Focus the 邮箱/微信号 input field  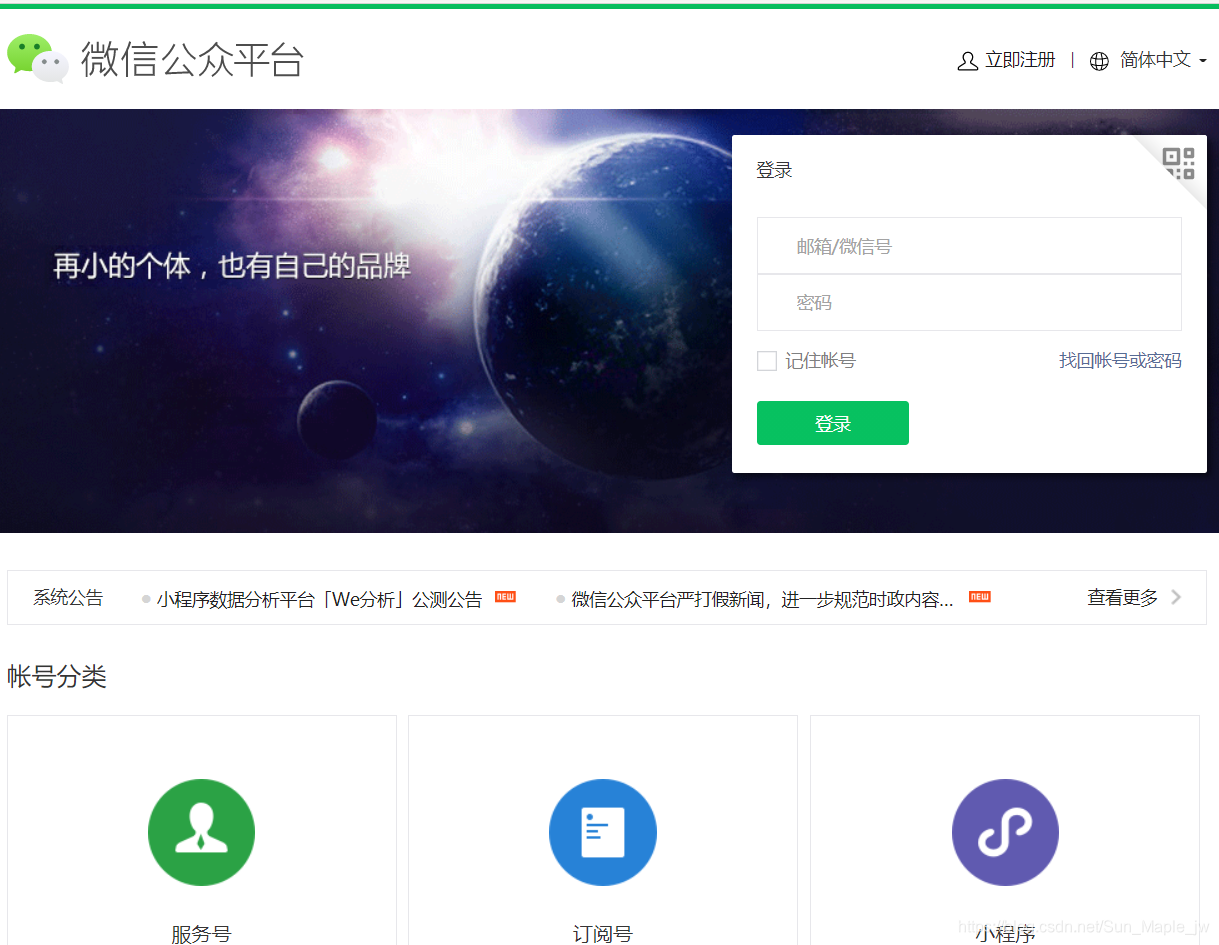click(x=969, y=246)
